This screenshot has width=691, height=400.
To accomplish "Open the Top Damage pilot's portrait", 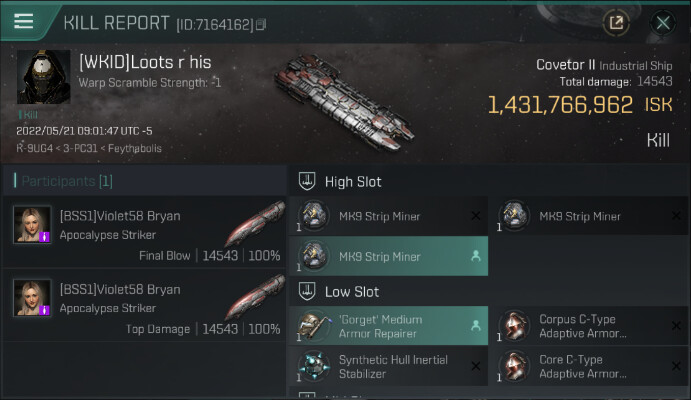I will (x=32, y=297).
